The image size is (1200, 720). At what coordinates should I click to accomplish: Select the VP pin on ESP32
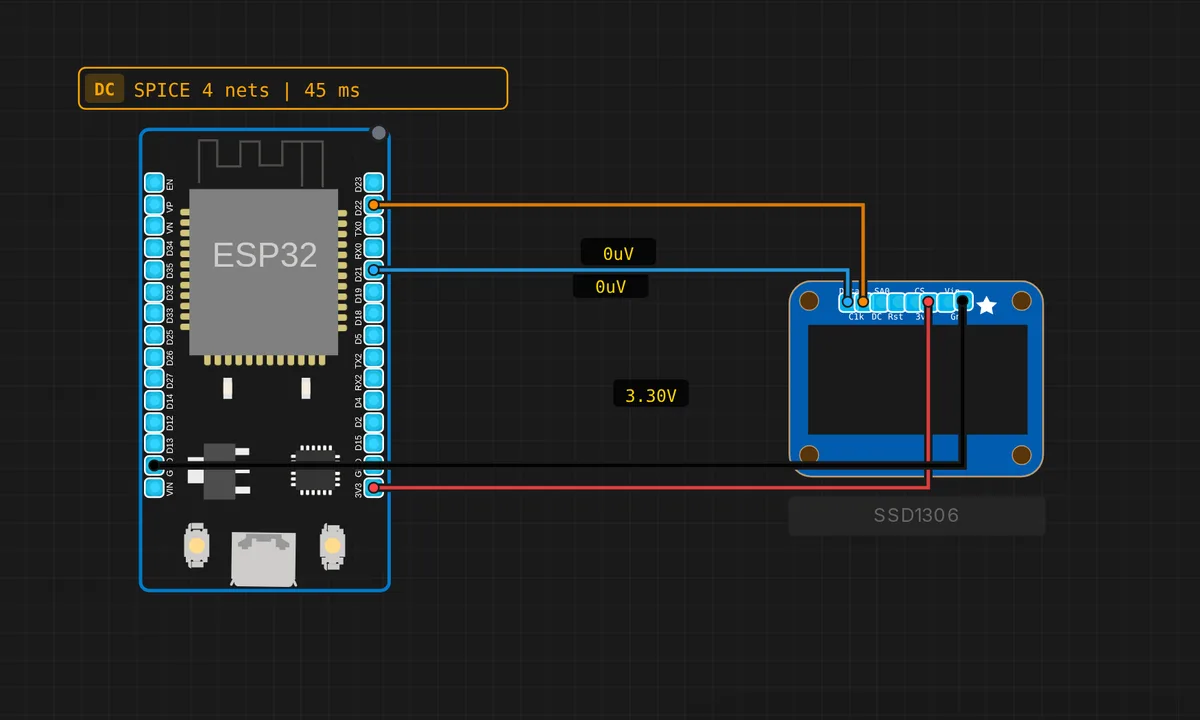click(x=154, y=205)
